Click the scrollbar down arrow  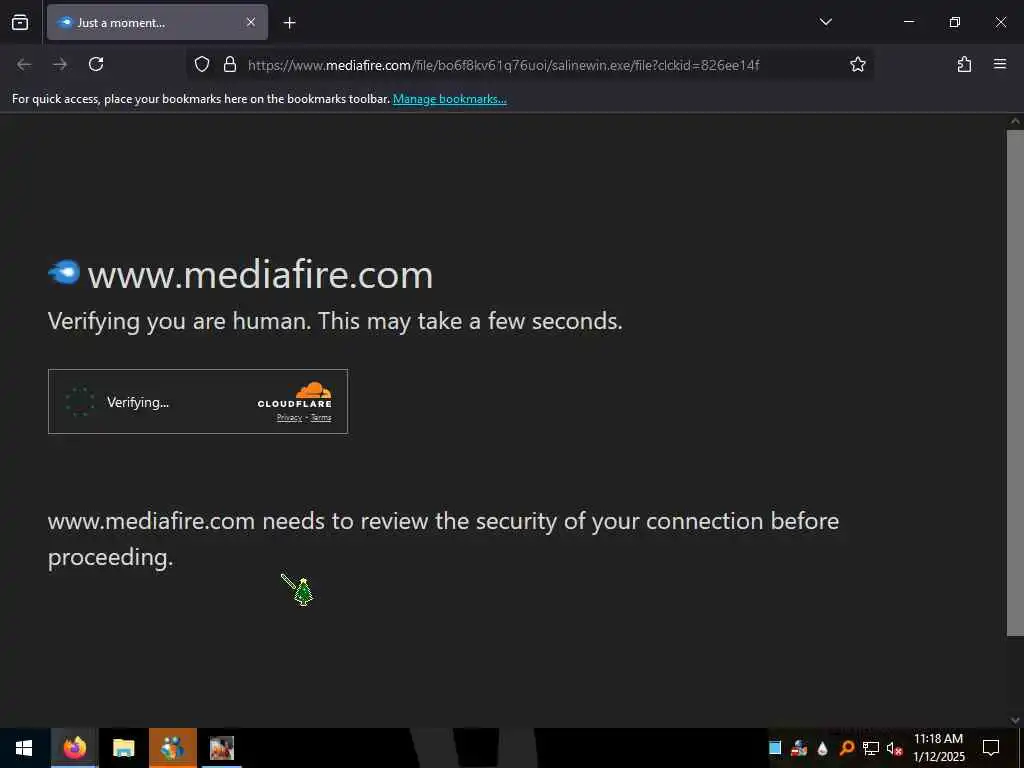click(1015, 720)
